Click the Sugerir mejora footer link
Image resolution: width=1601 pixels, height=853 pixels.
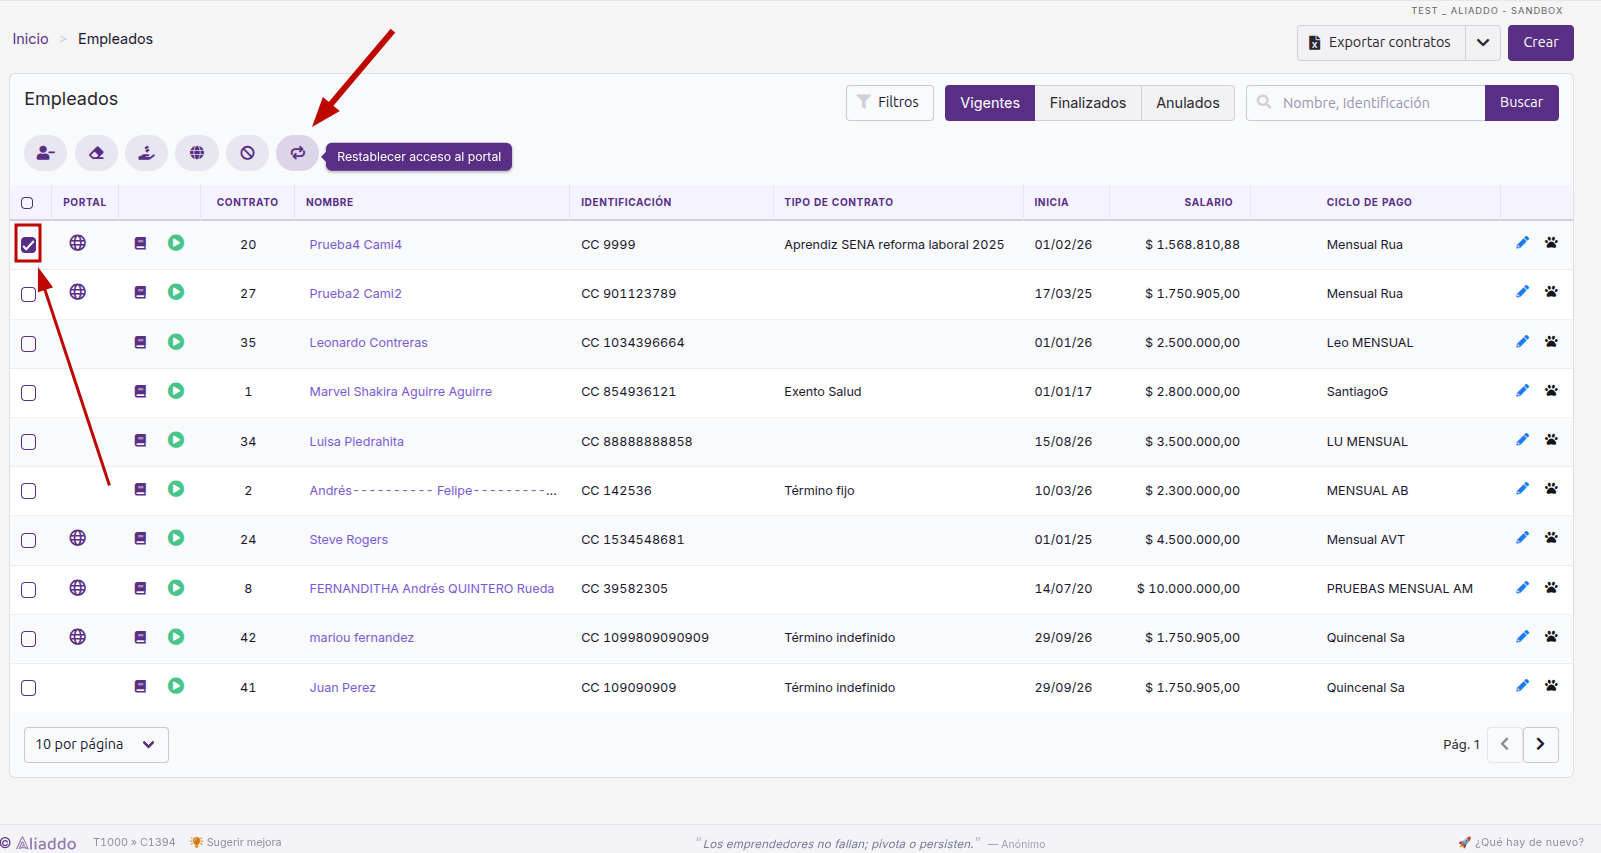236,842
